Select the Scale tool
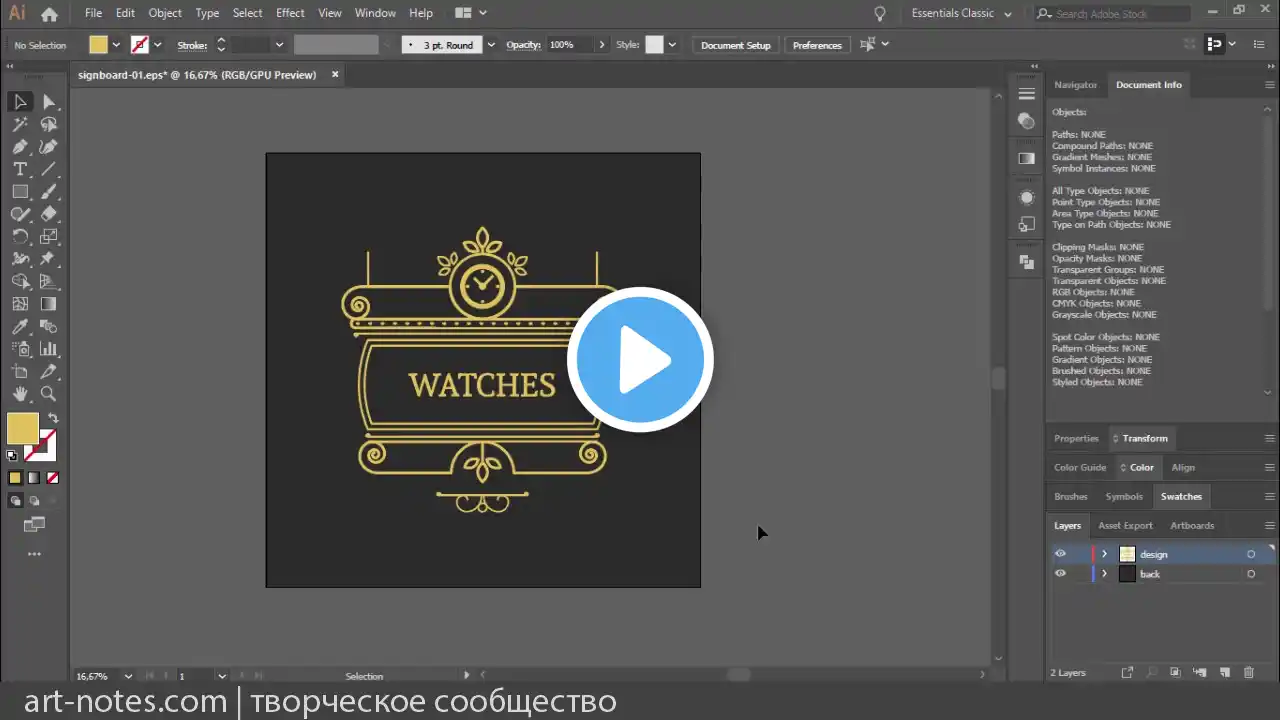 click(48, 237)
